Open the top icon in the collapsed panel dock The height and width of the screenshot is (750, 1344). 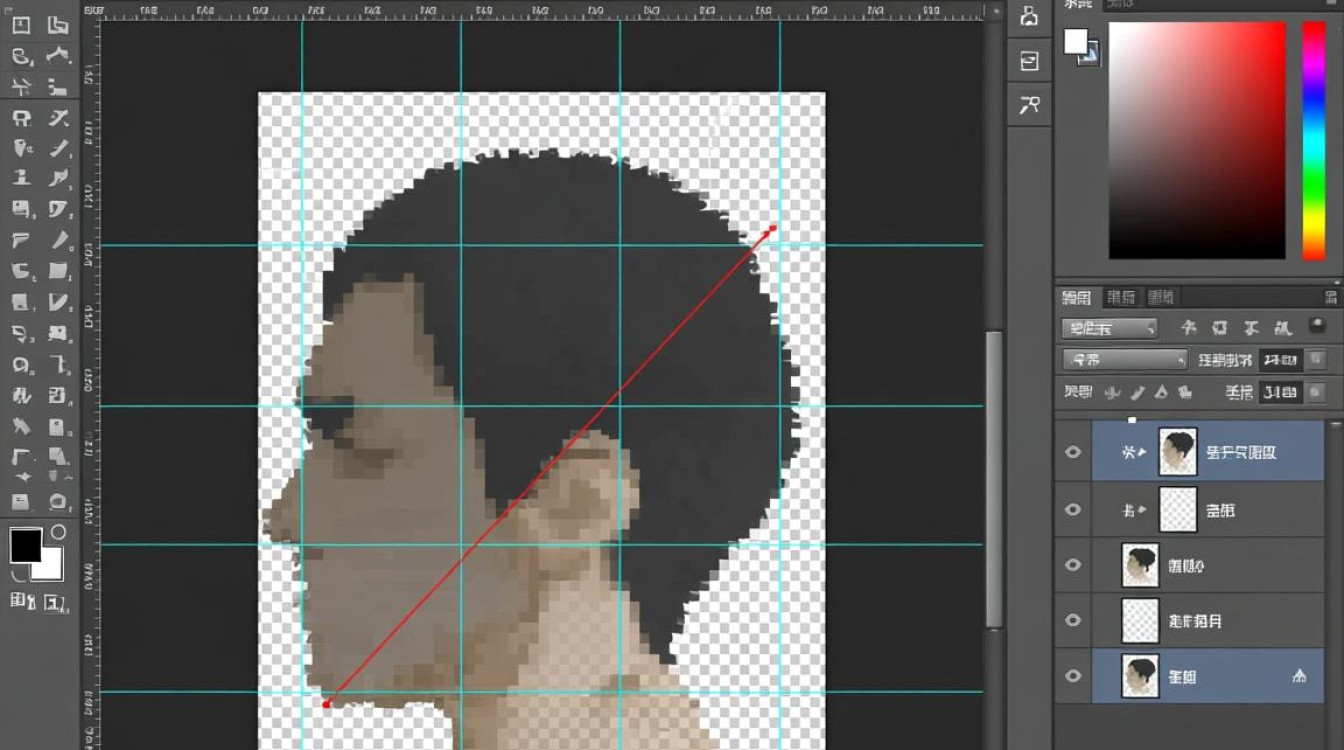[1029, 16]
